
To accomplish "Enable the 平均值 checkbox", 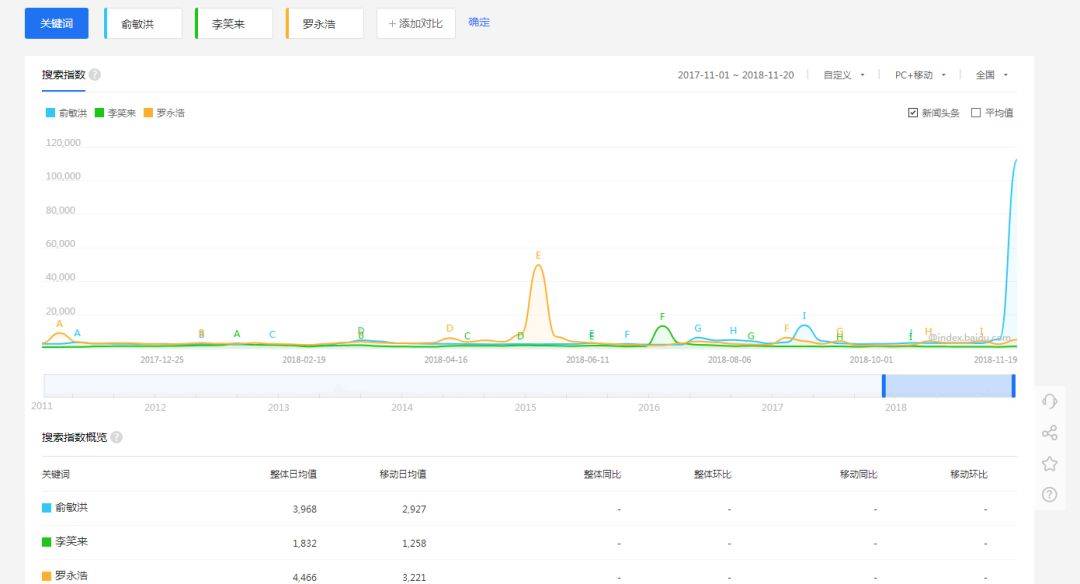I will [976, 113].
